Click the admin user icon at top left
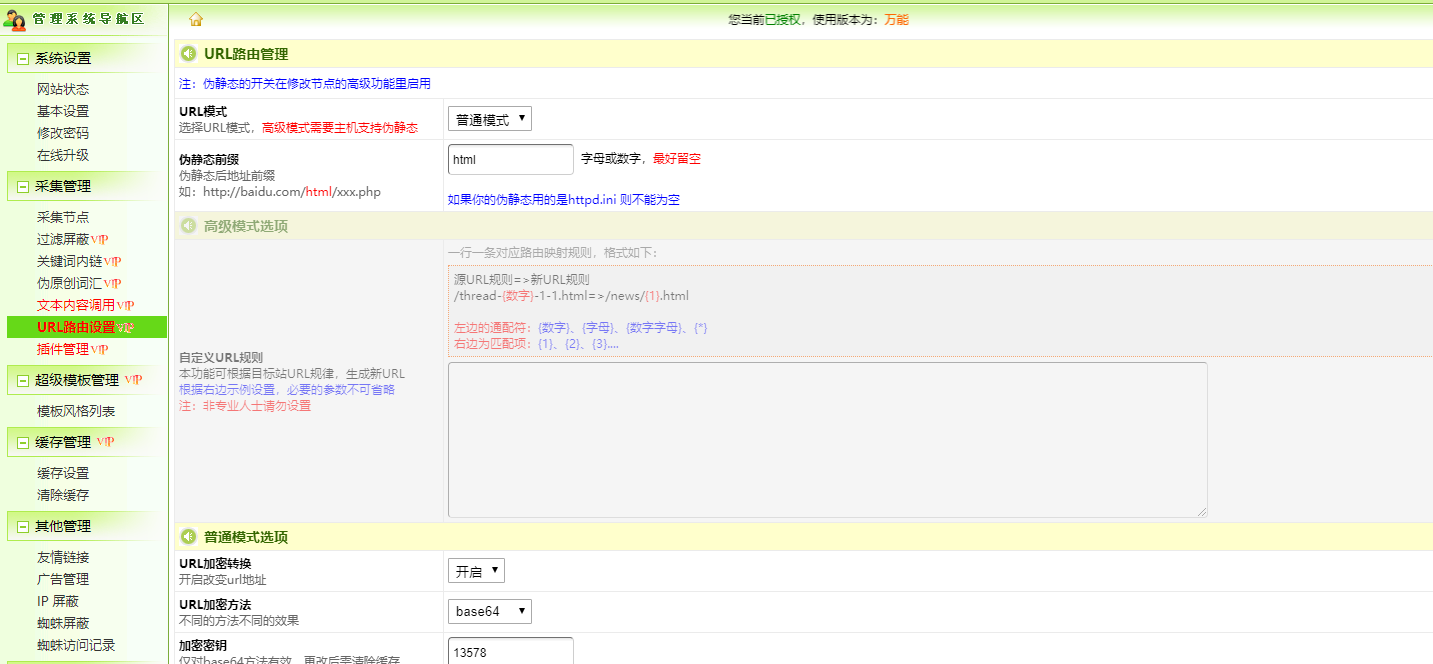The height and width of the screenshot is (664, 1433). coord(15,19)
